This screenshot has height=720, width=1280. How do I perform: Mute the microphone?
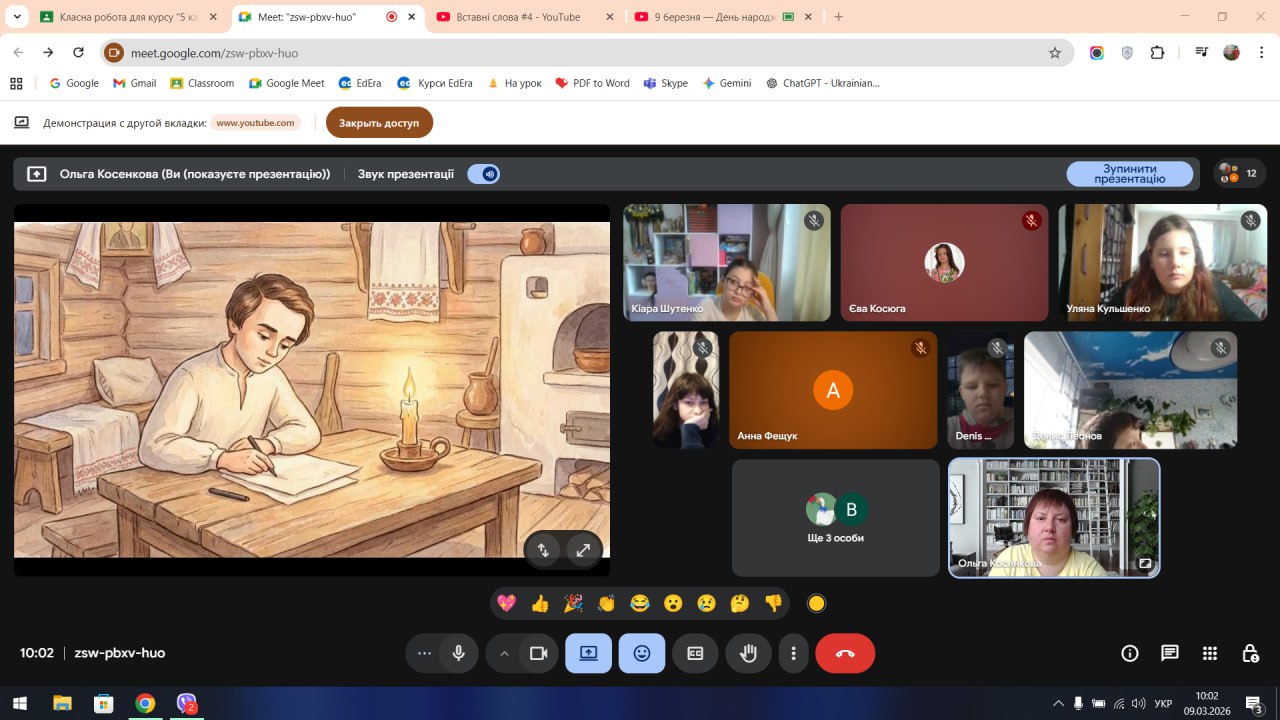(458, 653)
